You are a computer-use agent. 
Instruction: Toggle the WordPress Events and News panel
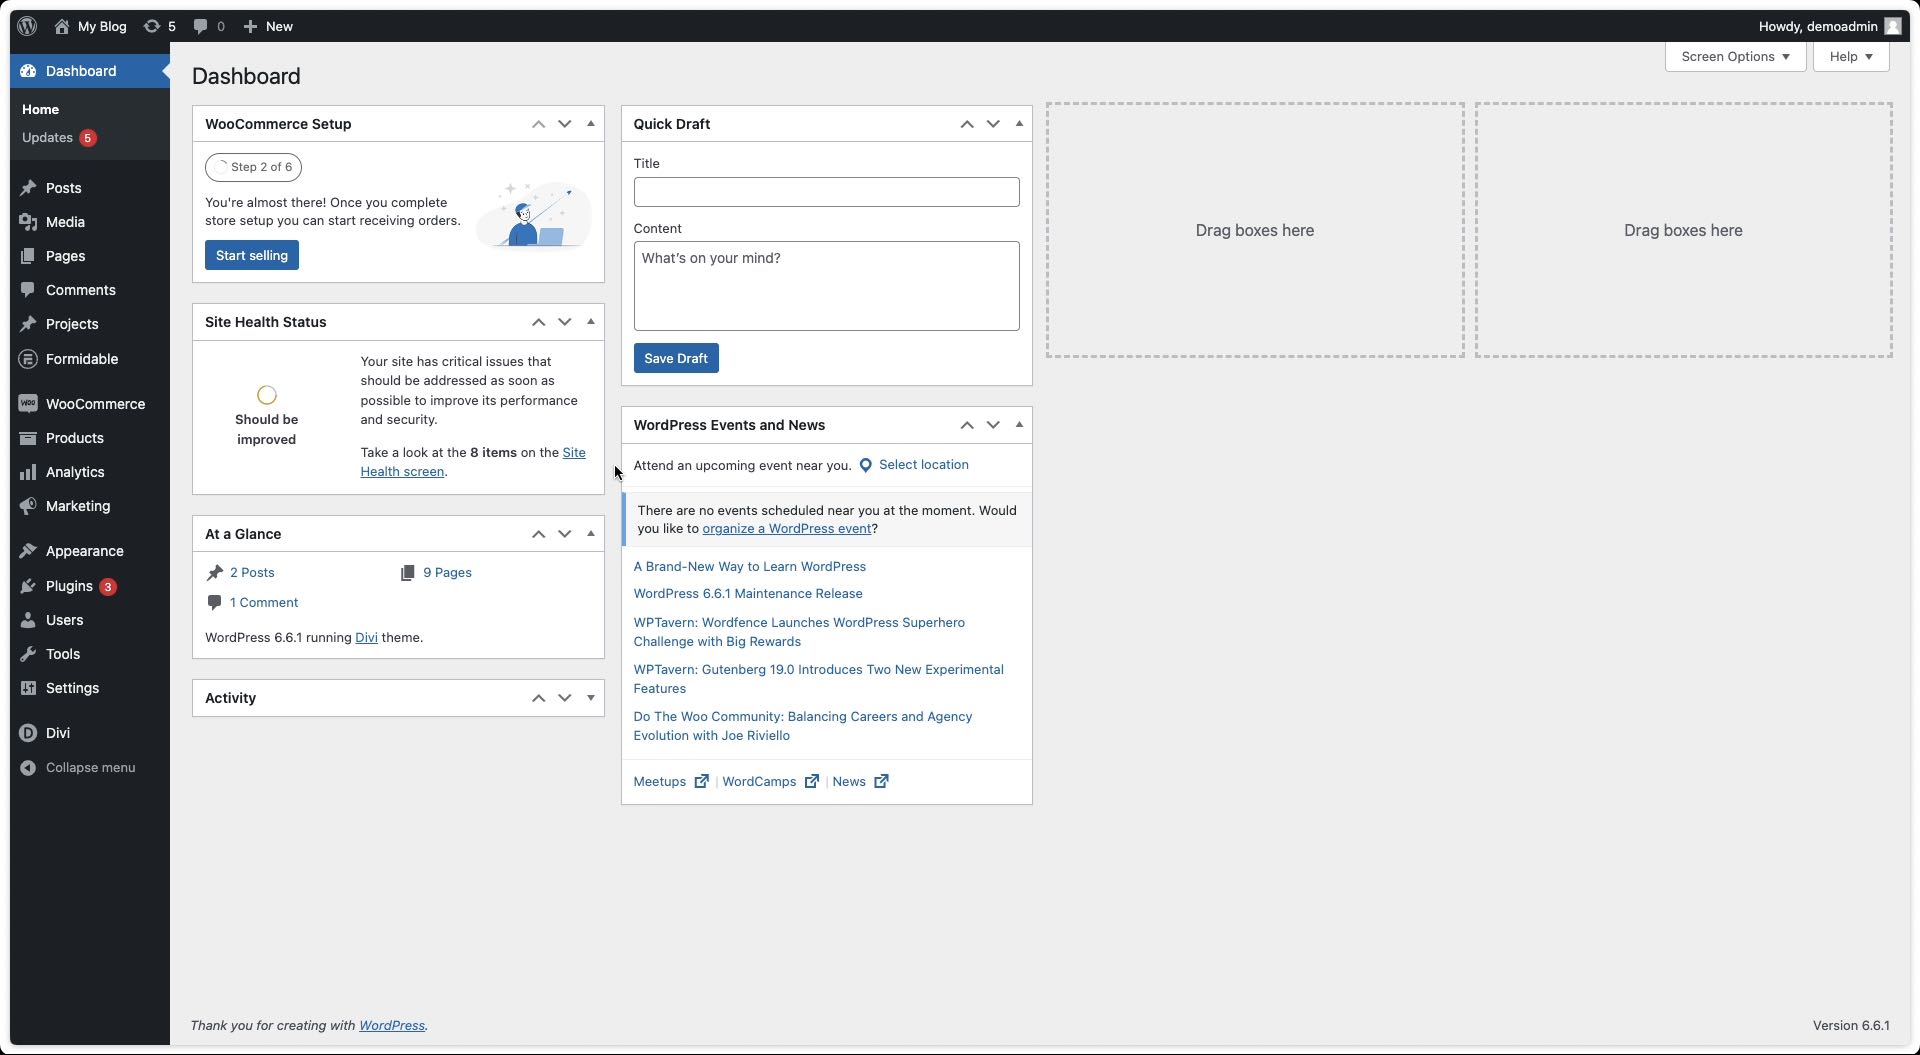[1019, 425]
